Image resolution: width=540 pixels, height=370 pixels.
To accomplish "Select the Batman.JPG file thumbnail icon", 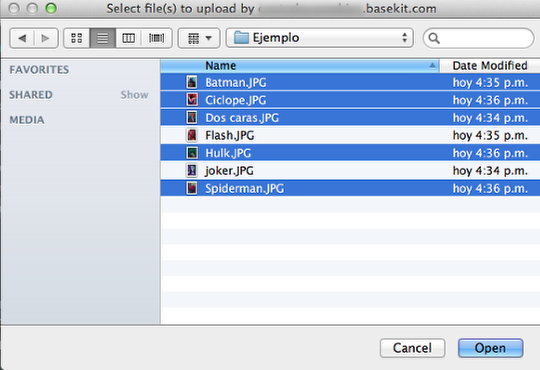I will click(192, 82).
